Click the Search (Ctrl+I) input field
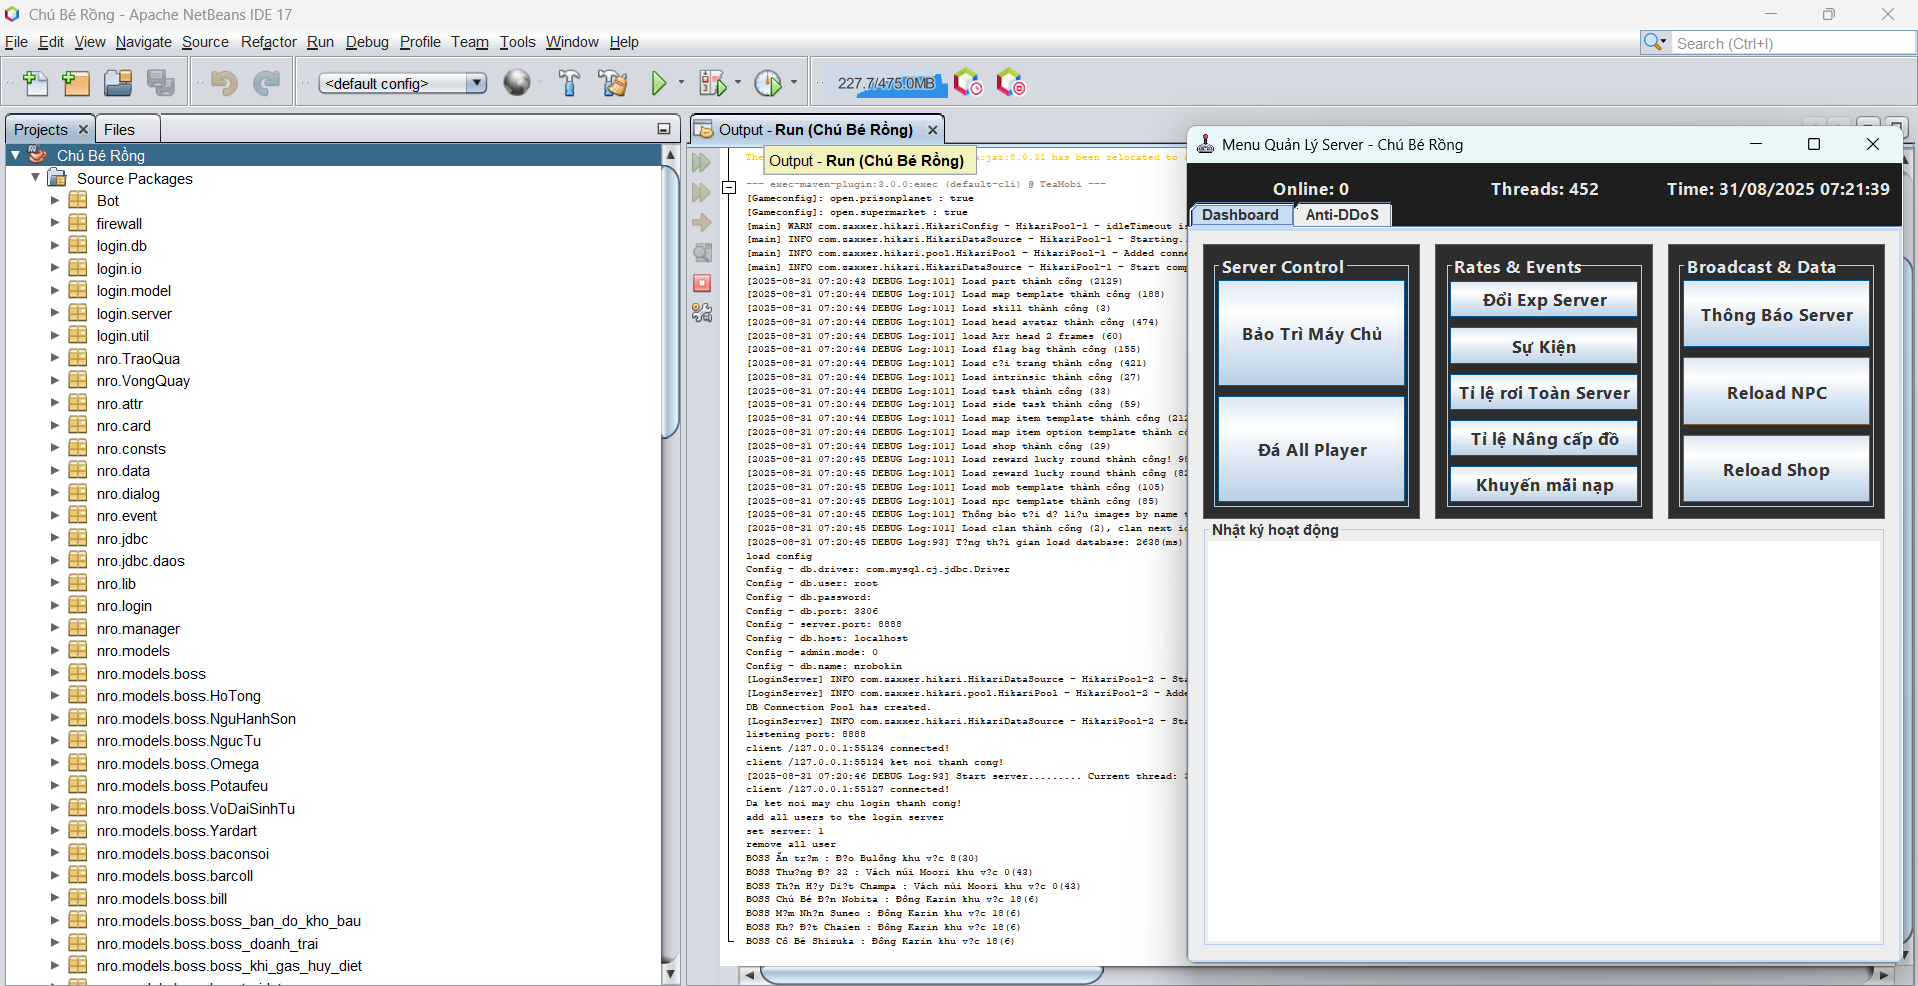 click(1794, 43)
